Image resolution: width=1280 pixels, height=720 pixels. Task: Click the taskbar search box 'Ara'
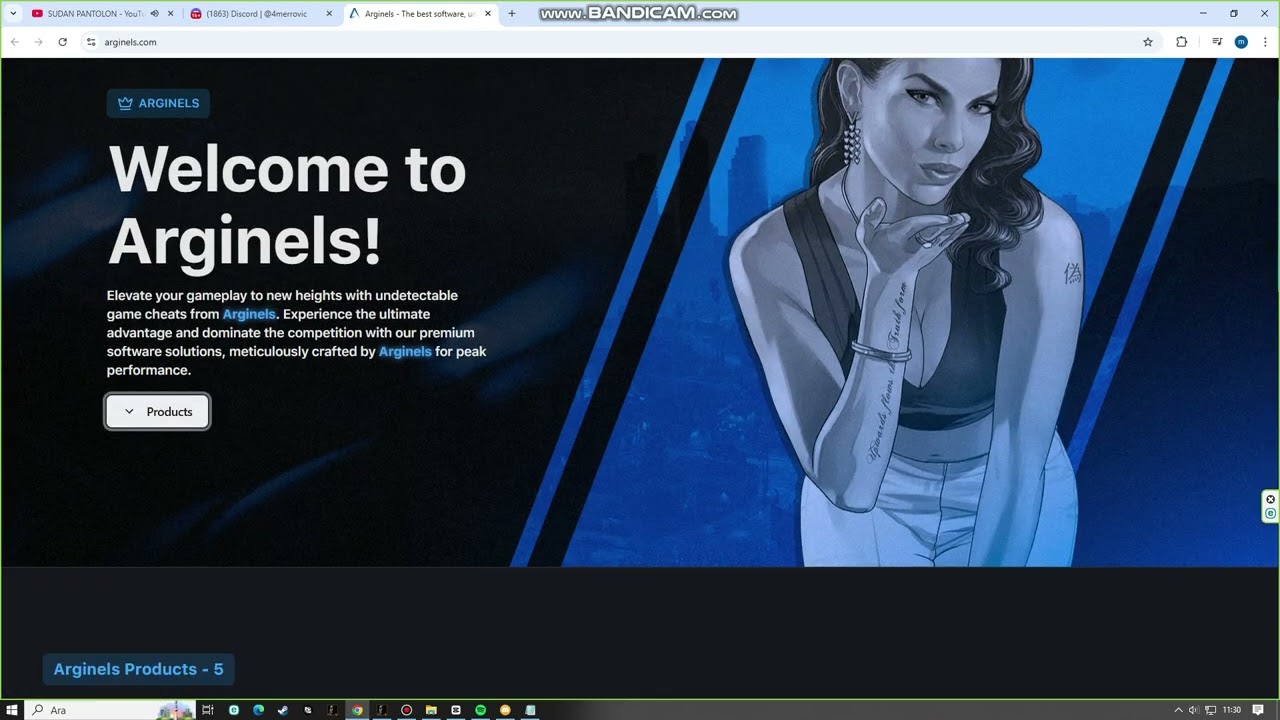pyautogui.click(x=110, y=710)
